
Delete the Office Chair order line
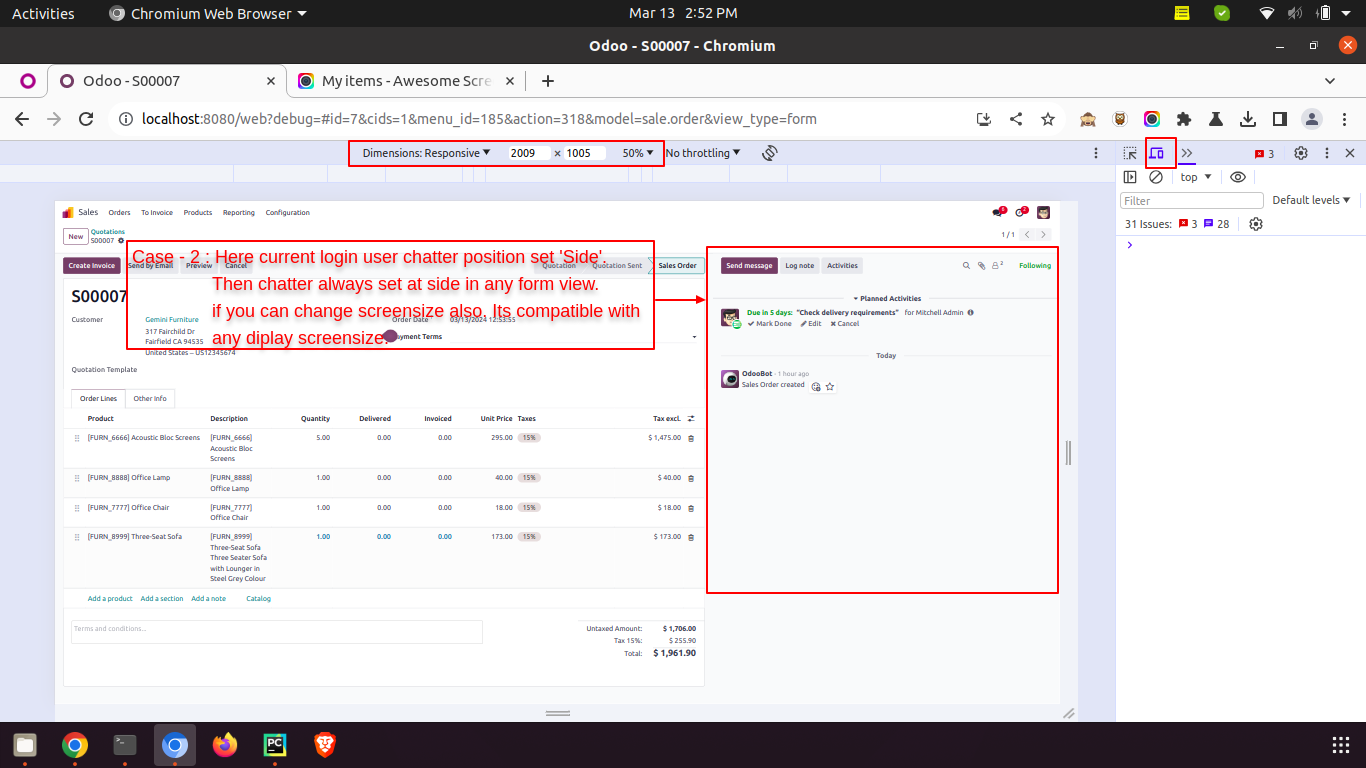pos(691,508)
